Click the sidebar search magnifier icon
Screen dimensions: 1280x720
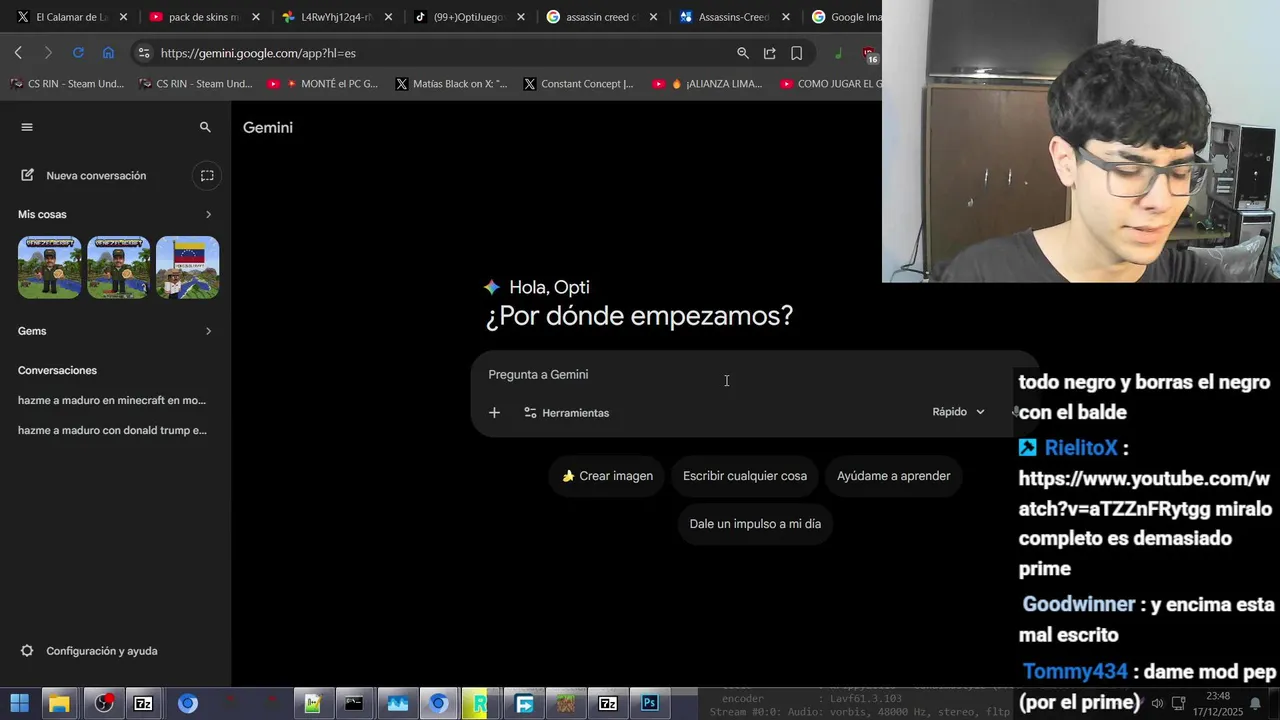click(x=205, y=127)
